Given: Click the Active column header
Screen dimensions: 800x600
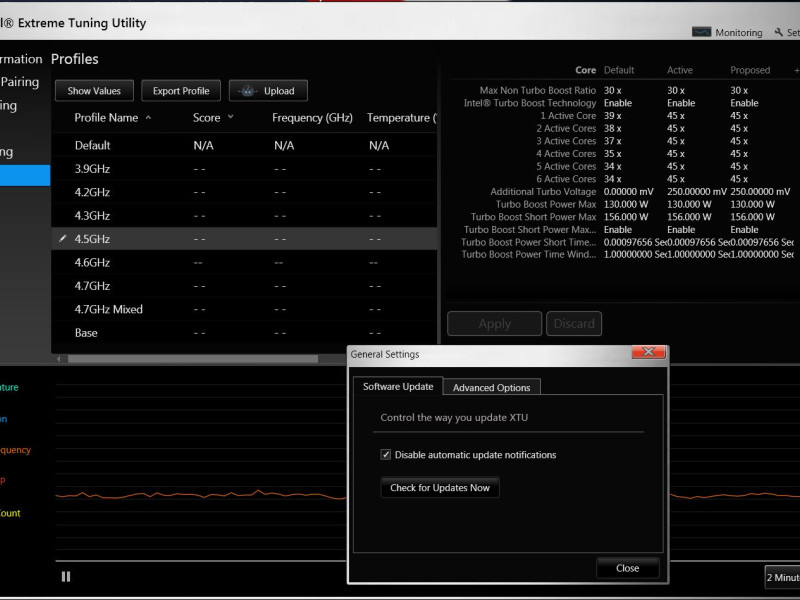Looking at the screenshot, I should (x=680, y=70).
